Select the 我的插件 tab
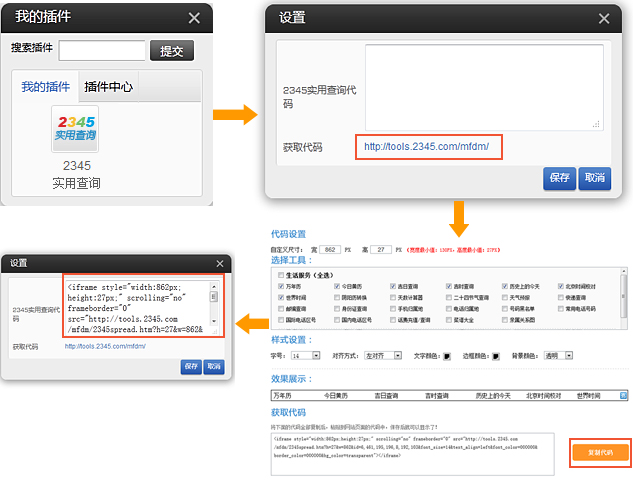The height and width of the screenshot is (490, 633). pyautogui.click(x=45, y=87)
